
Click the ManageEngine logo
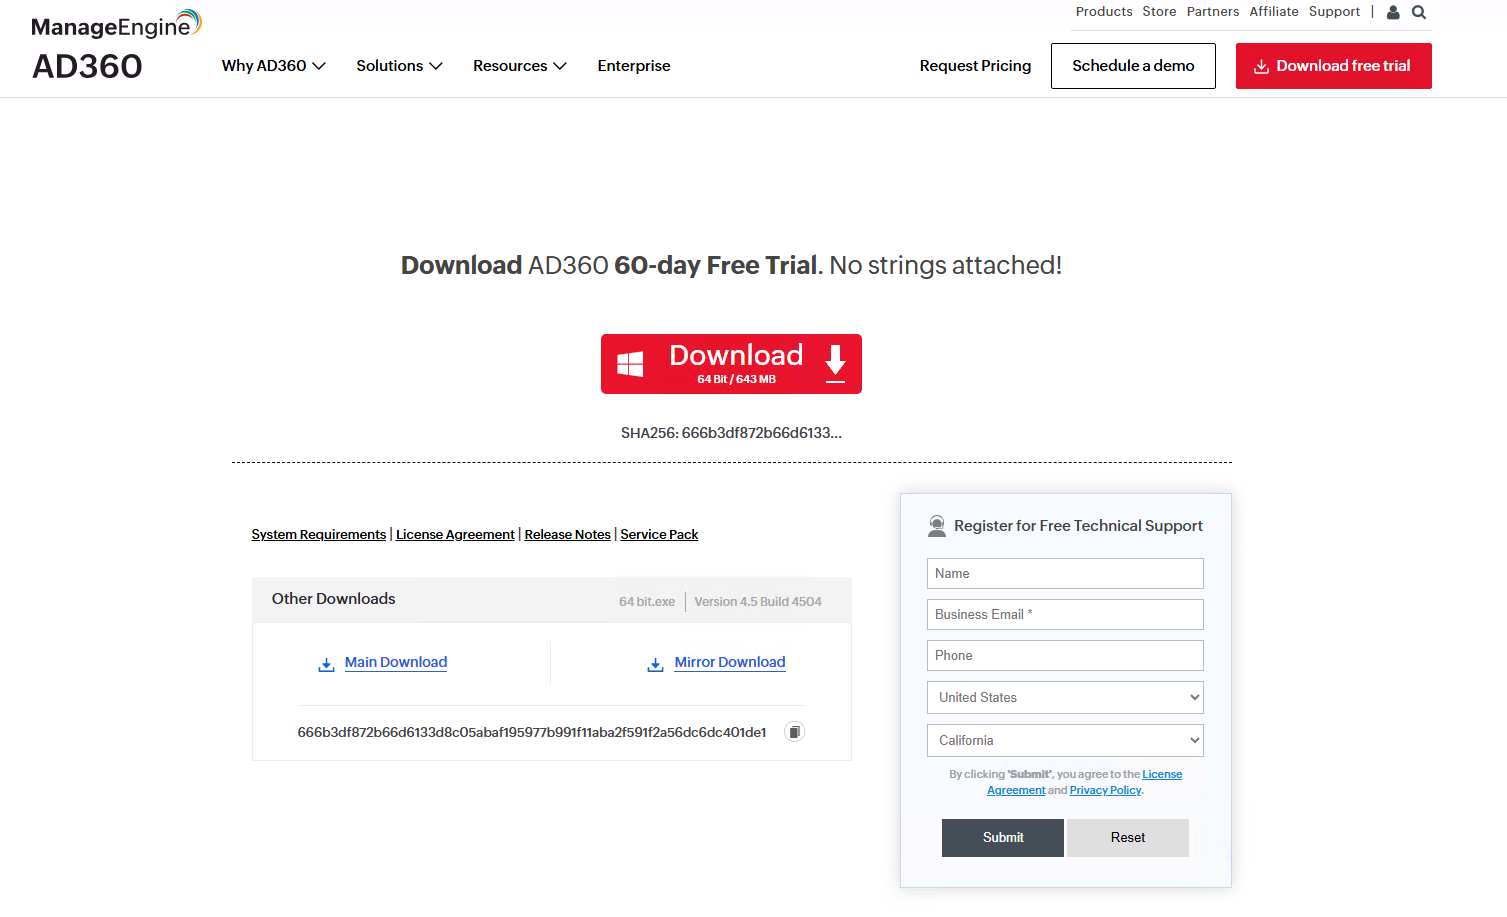[116, 24]
